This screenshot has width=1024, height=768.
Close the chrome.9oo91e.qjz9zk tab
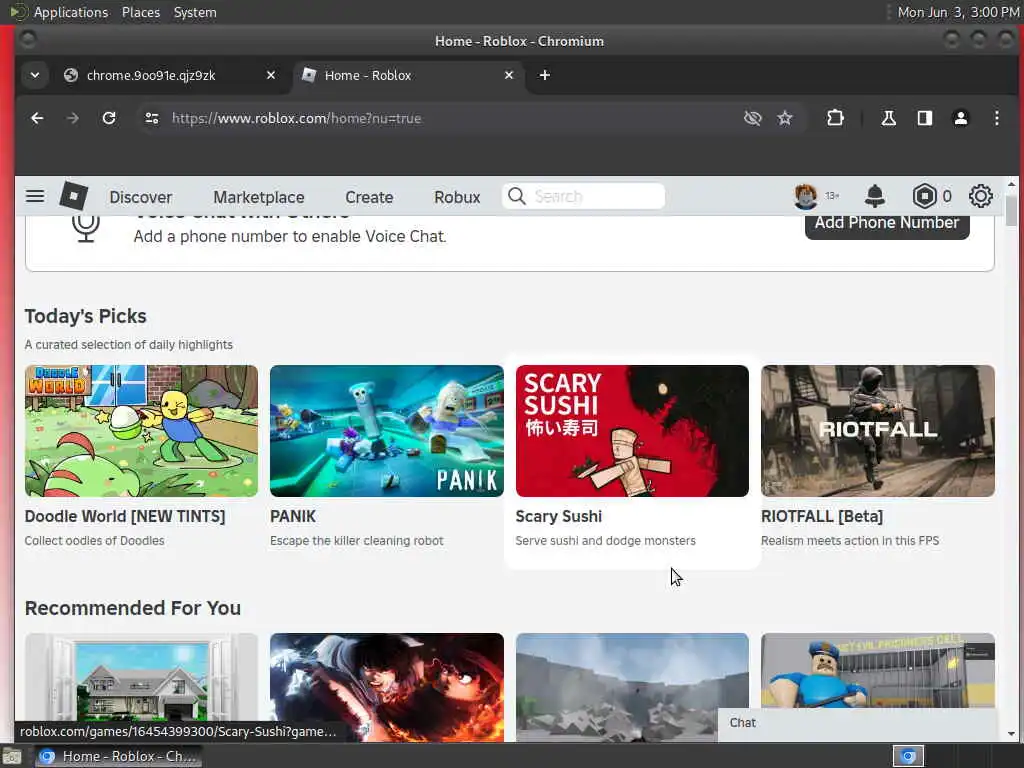271,75
